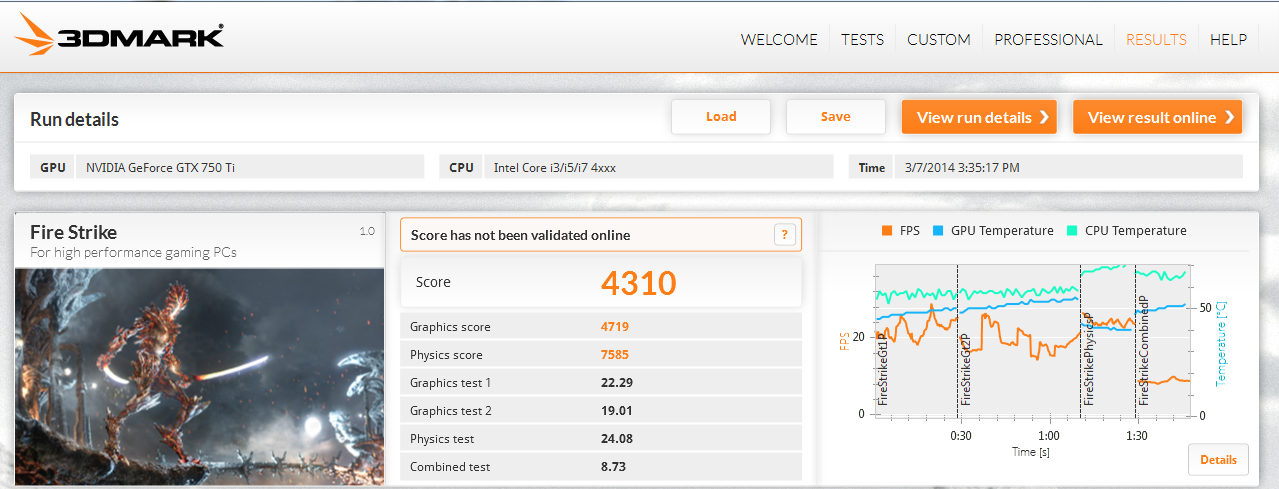Click the Combined test row label
Image resolution: width=1279 pixels, height=489 pixels.
tap(450, 467)
